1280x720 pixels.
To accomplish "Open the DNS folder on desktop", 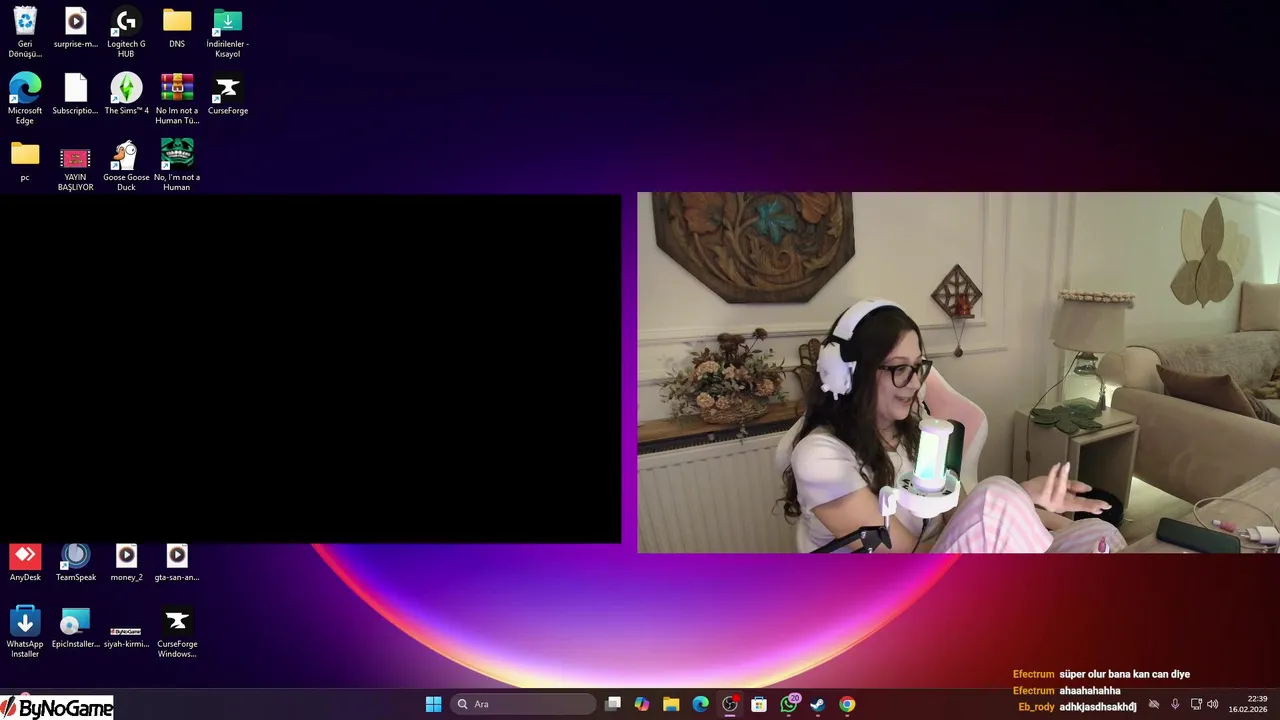I will pos(177,28).
